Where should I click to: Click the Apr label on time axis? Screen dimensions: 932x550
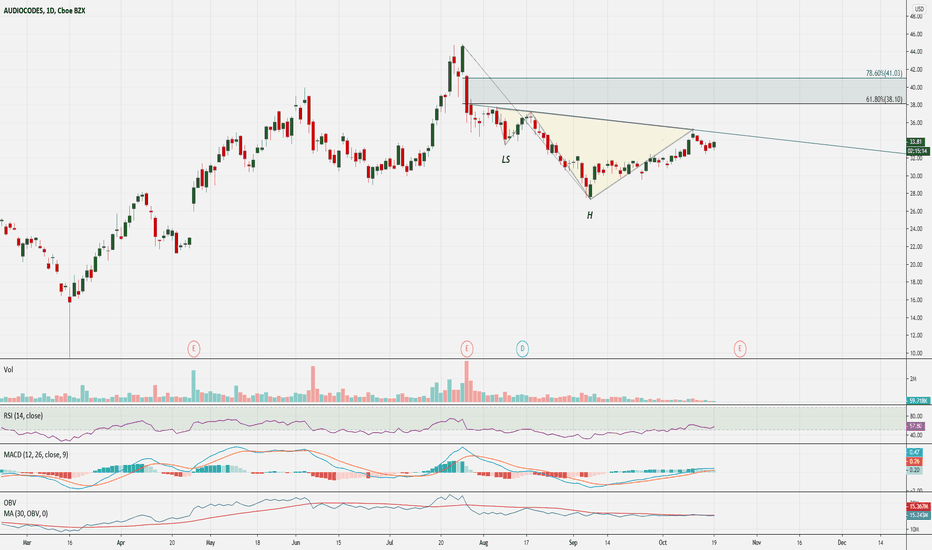tap(121, 542)
